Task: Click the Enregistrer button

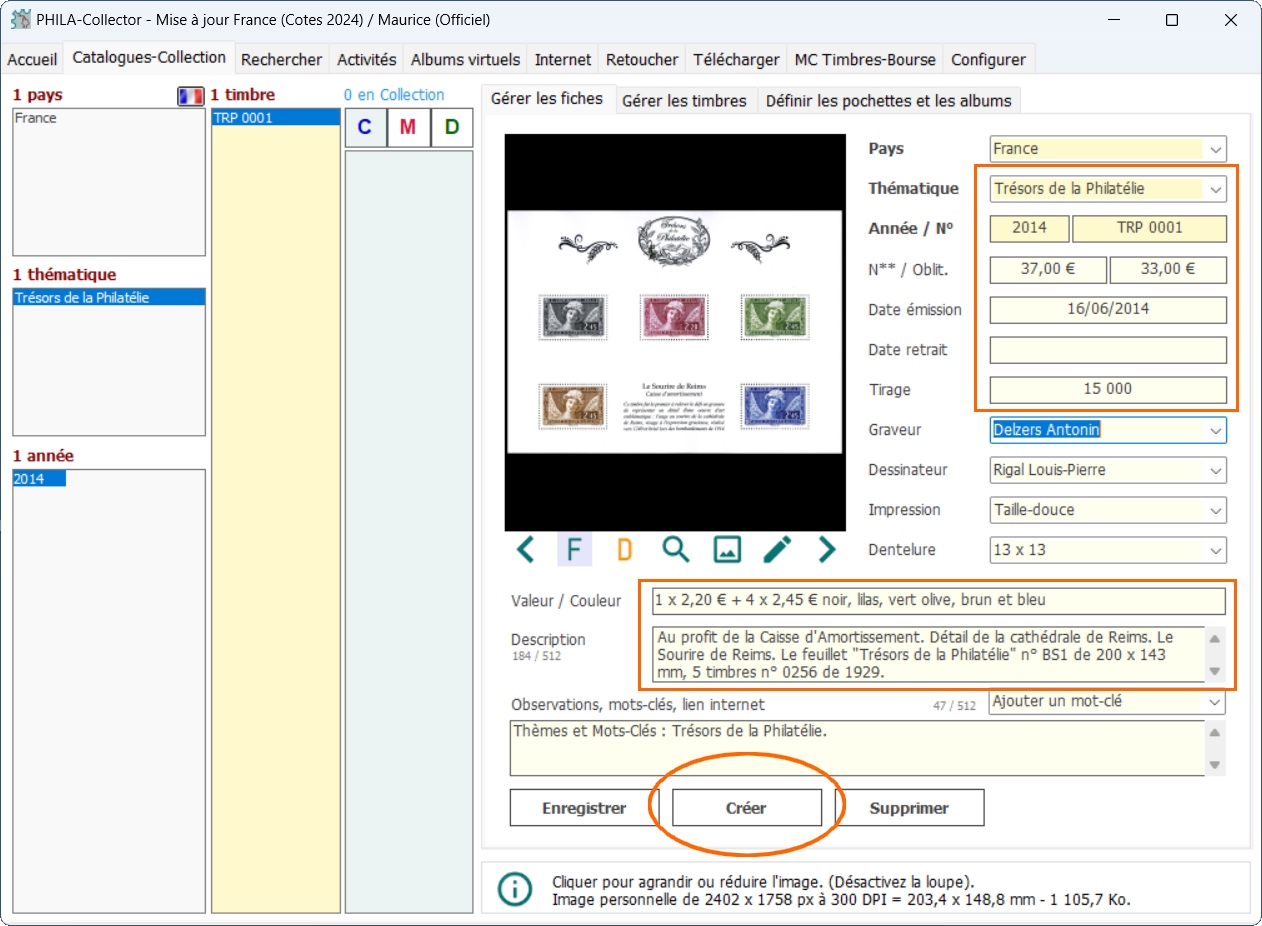Action: coord(584,808)
